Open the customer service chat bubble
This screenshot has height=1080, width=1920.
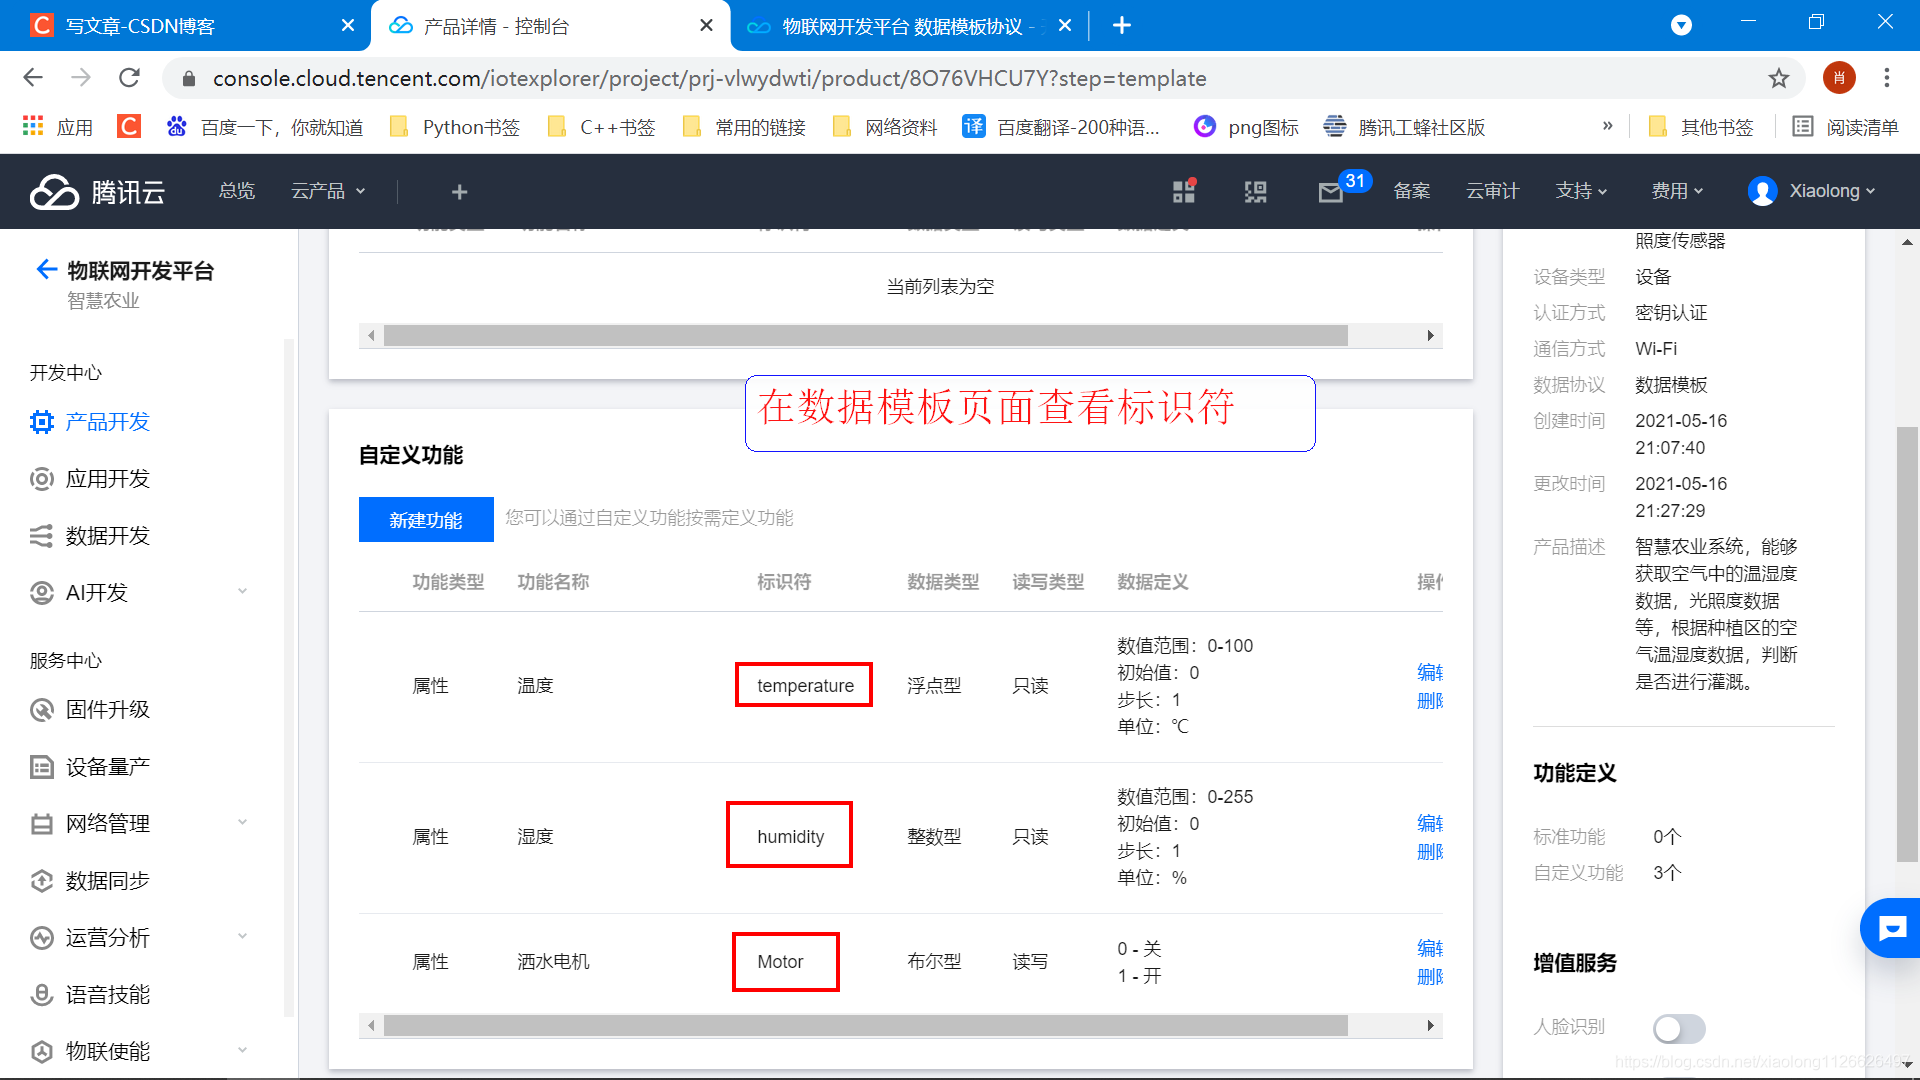tap(1891, 928)
